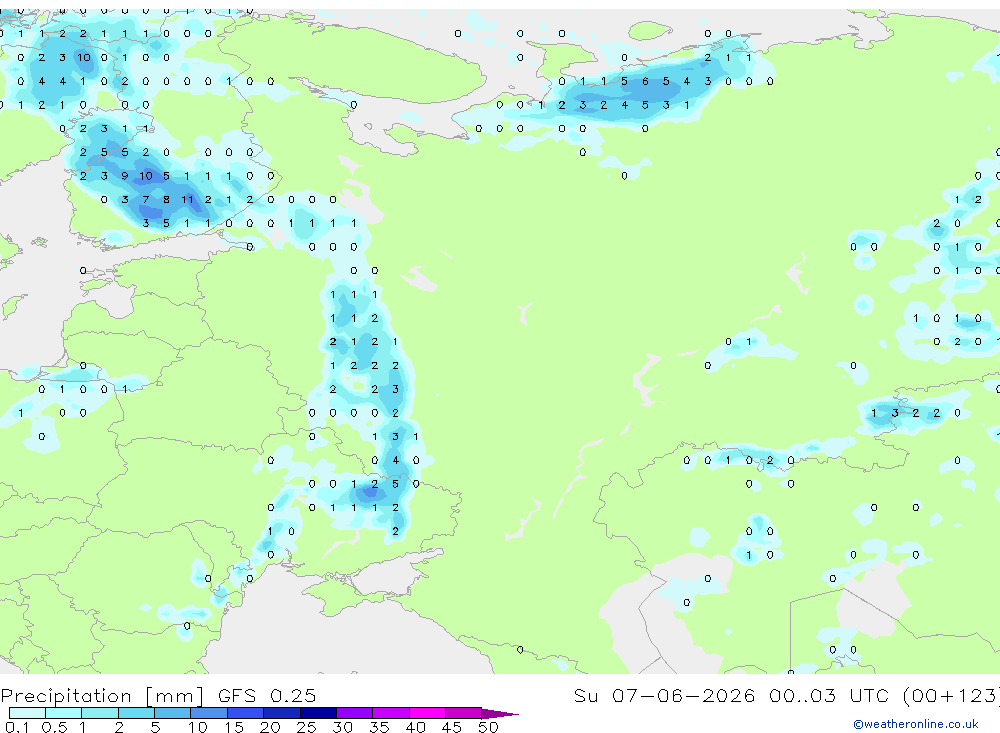Click the map value '11' in the blue cell
Image resolution: width=1000 pixels, height=733 pixels.
click(x=187, y=200)
